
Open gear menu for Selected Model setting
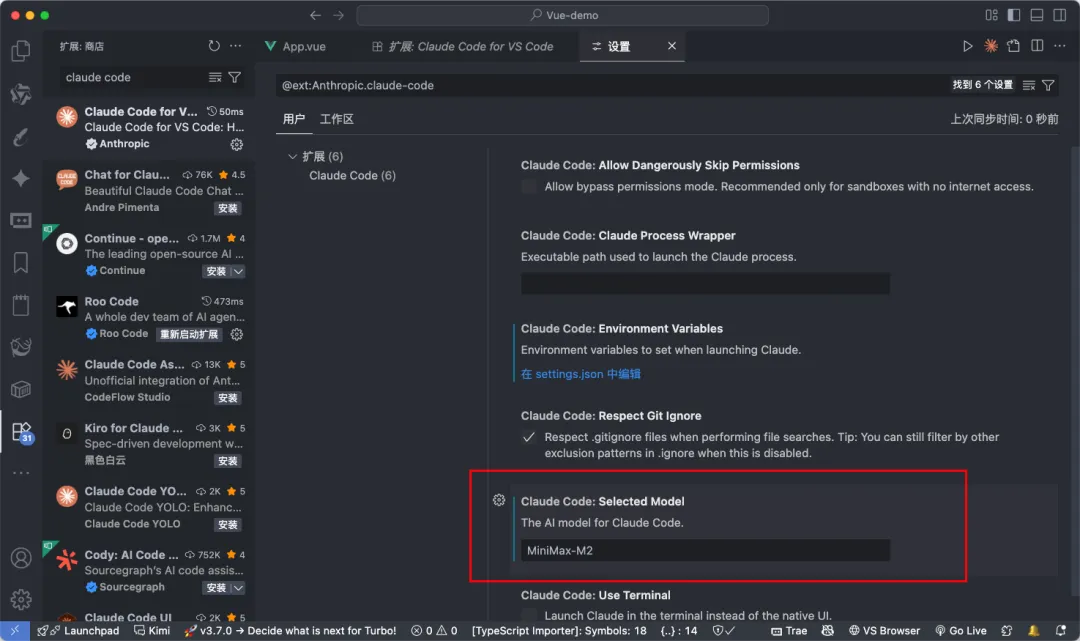click(x=499, y=500)
